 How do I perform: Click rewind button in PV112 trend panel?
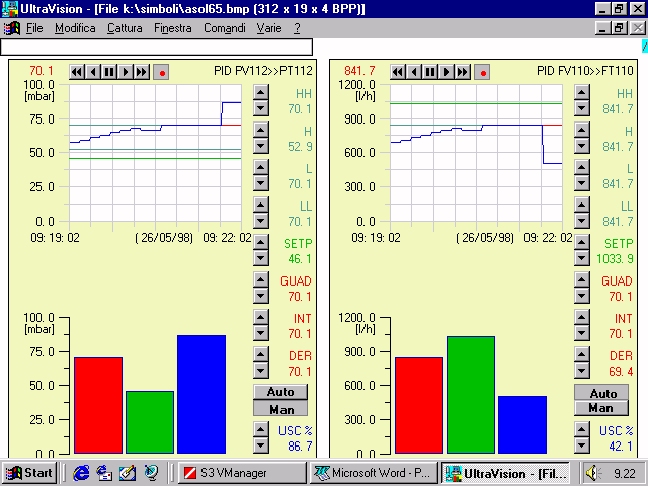point(76,71)
